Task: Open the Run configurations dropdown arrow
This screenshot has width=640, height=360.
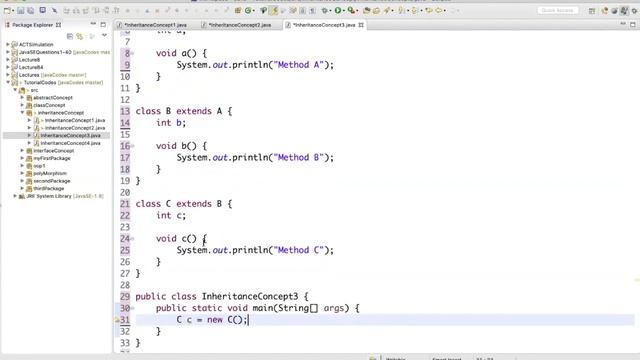Action: click(x=343, y=11)
